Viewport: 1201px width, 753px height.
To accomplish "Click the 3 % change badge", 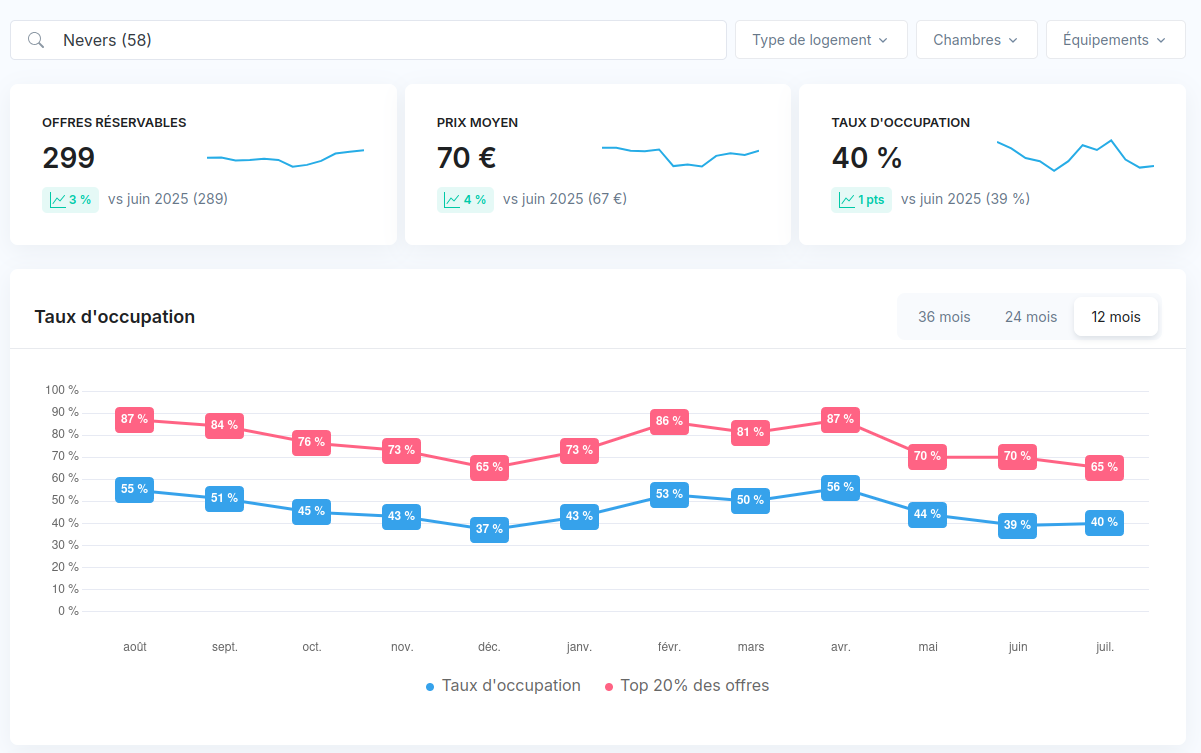I will [x=70, y=200].
